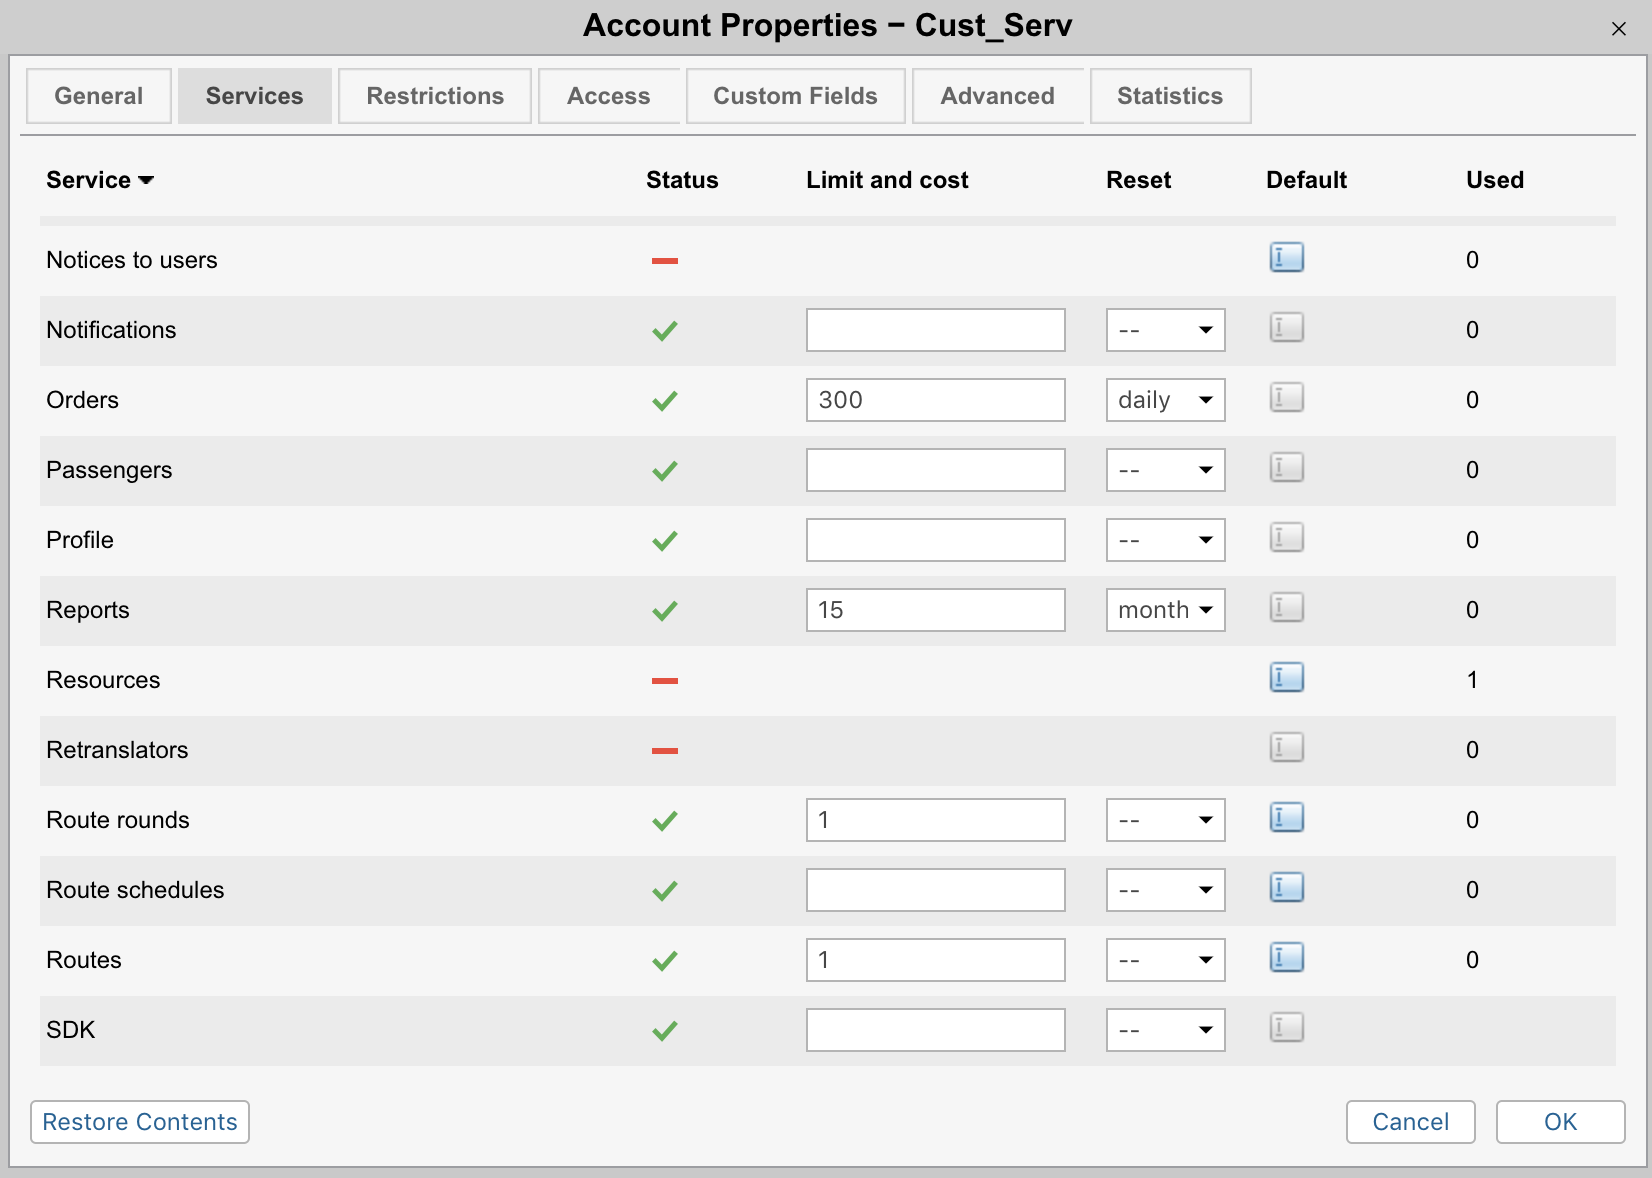Click the Default info icon for SDK
Viewport: 1652px width, 1178px height.
(1286, 1028)
